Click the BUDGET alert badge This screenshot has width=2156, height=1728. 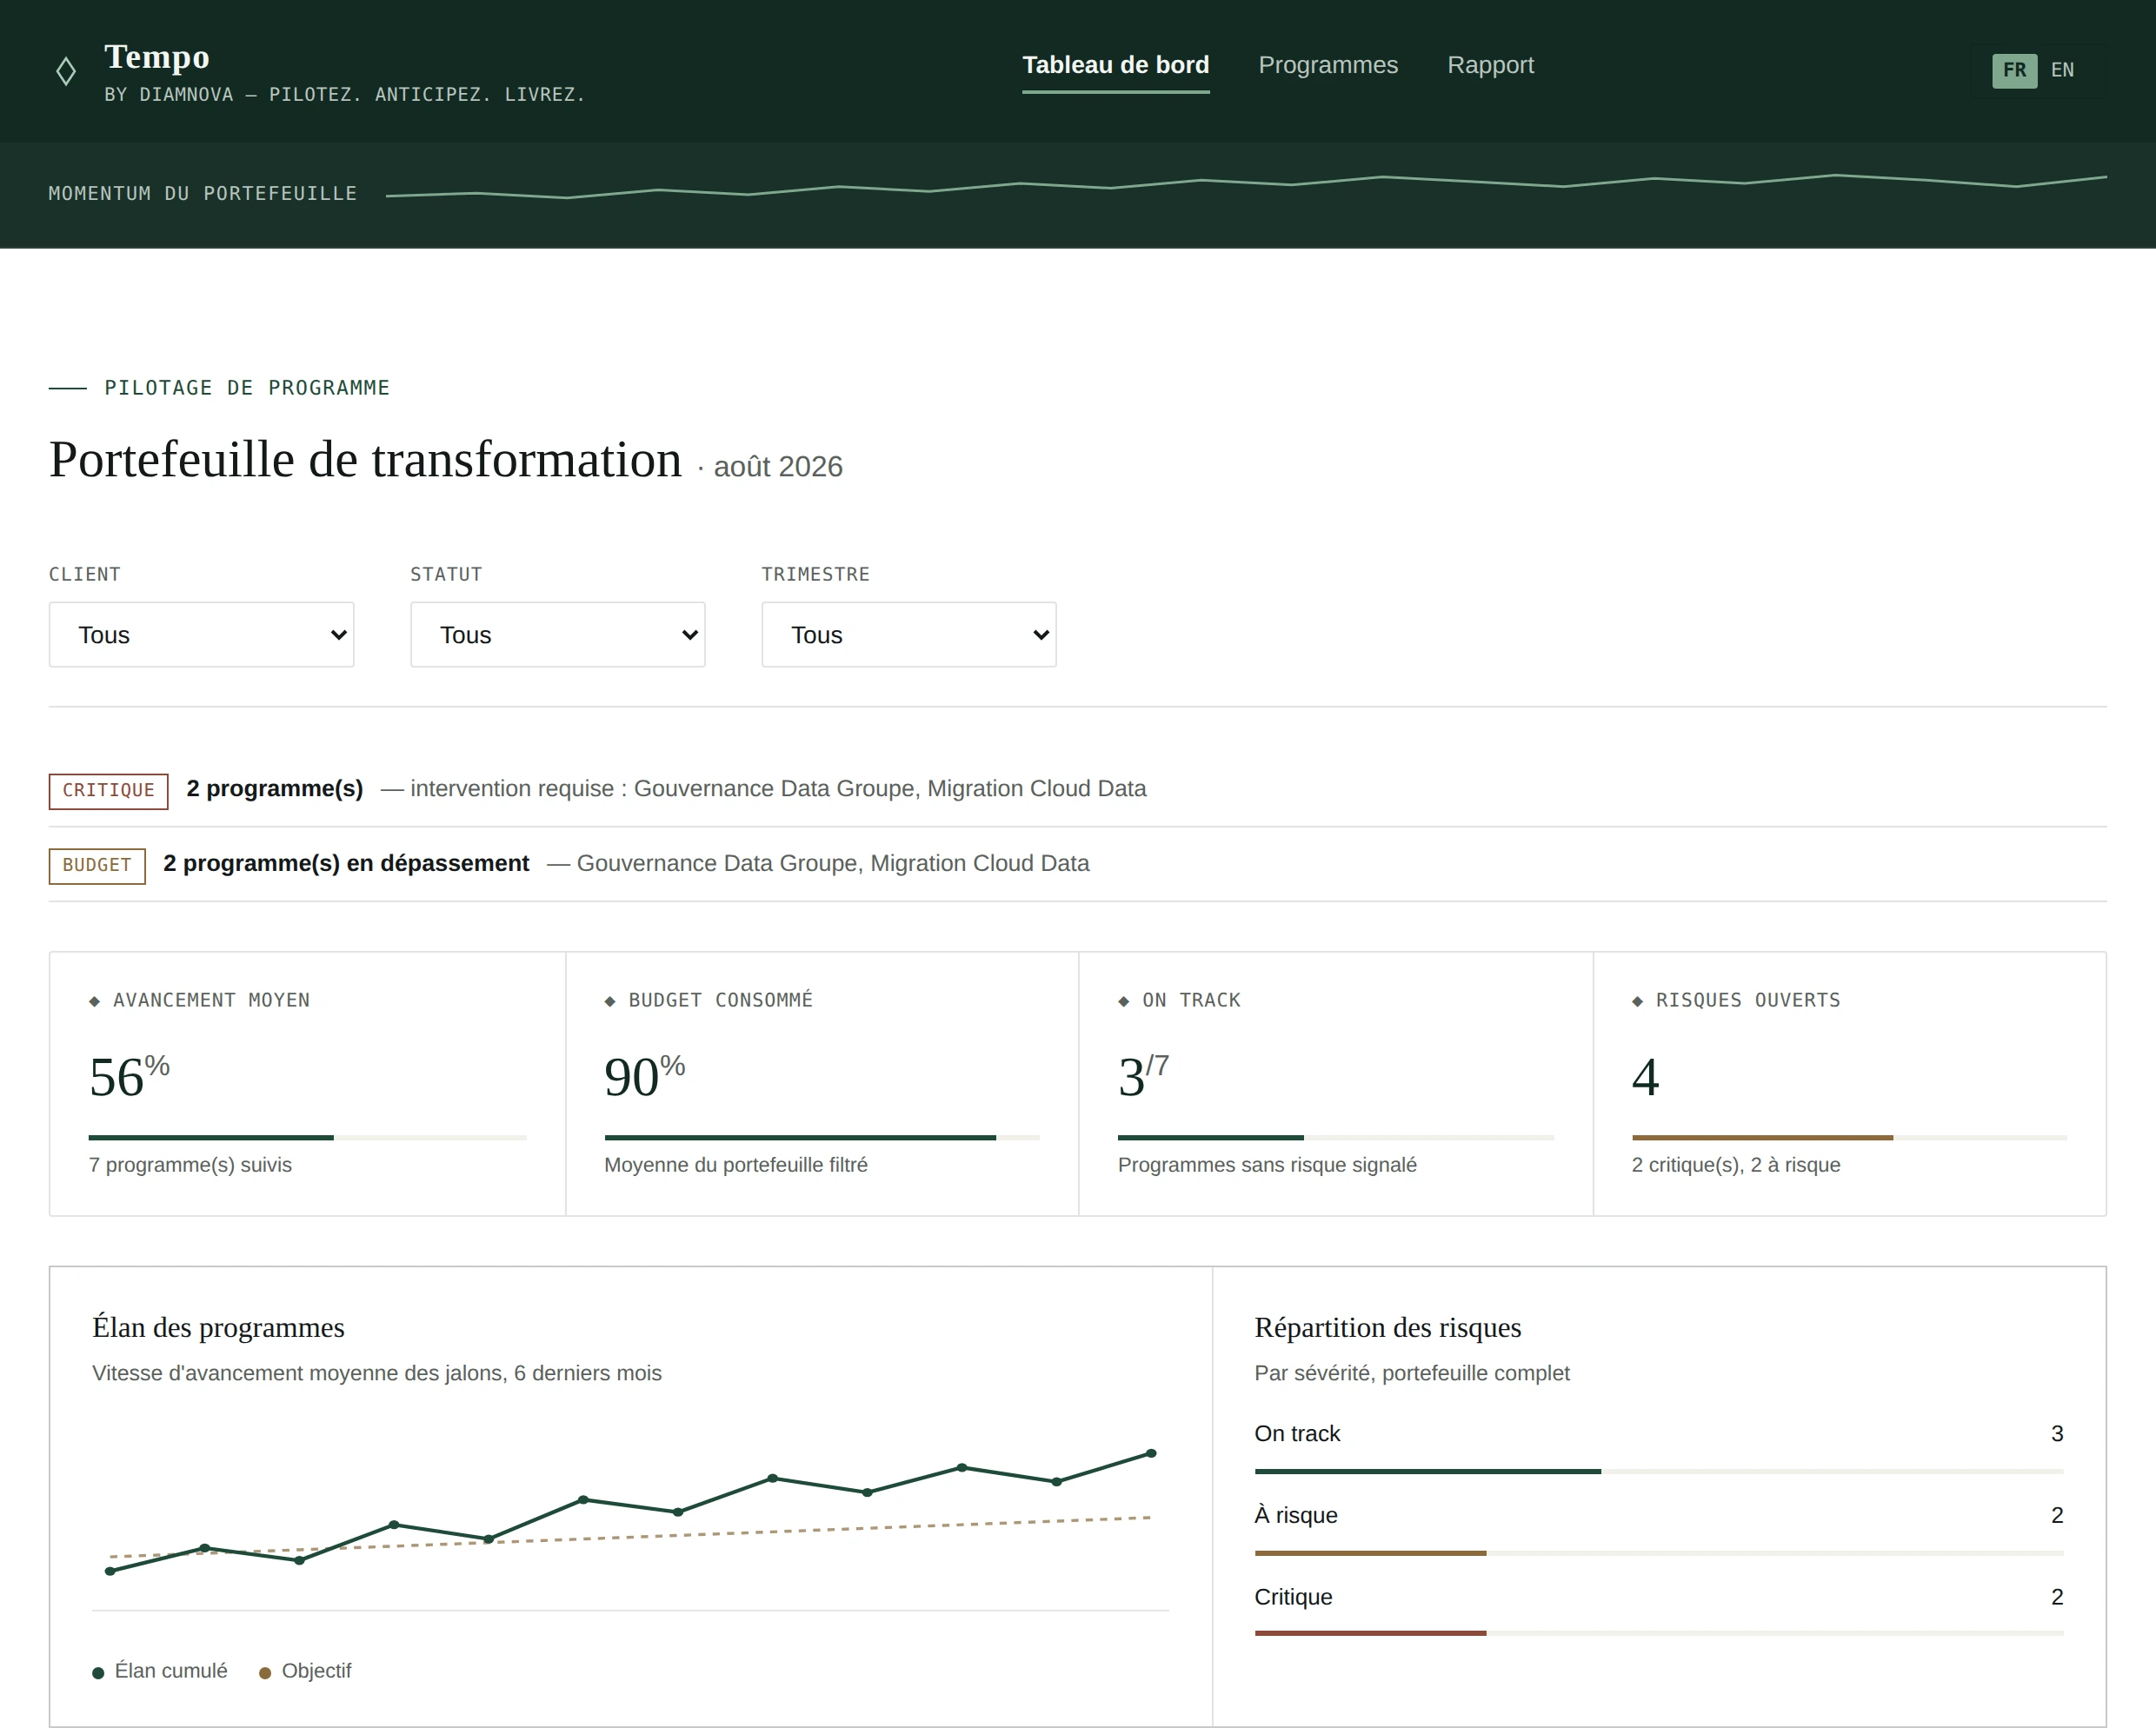pos(97,866)
